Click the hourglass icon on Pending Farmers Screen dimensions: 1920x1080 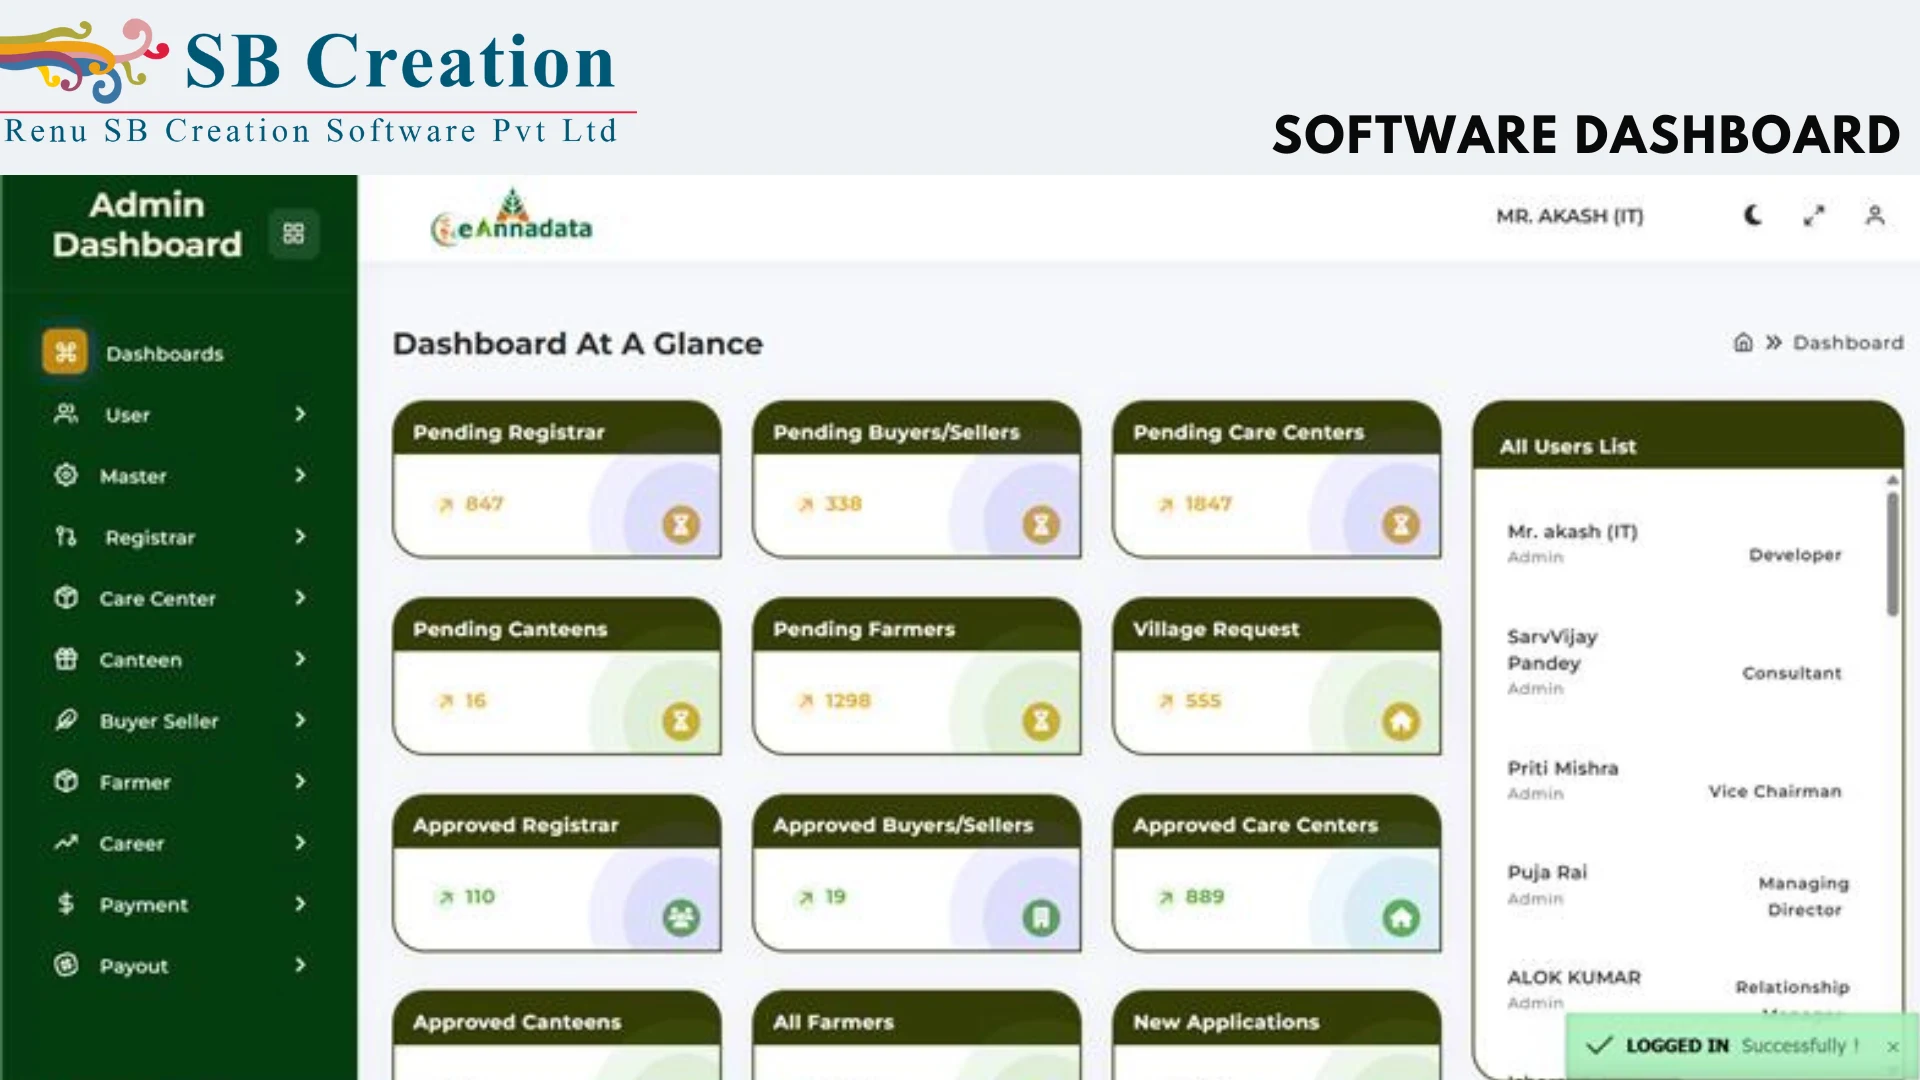pyautogui.click(x=1041, y=721)
